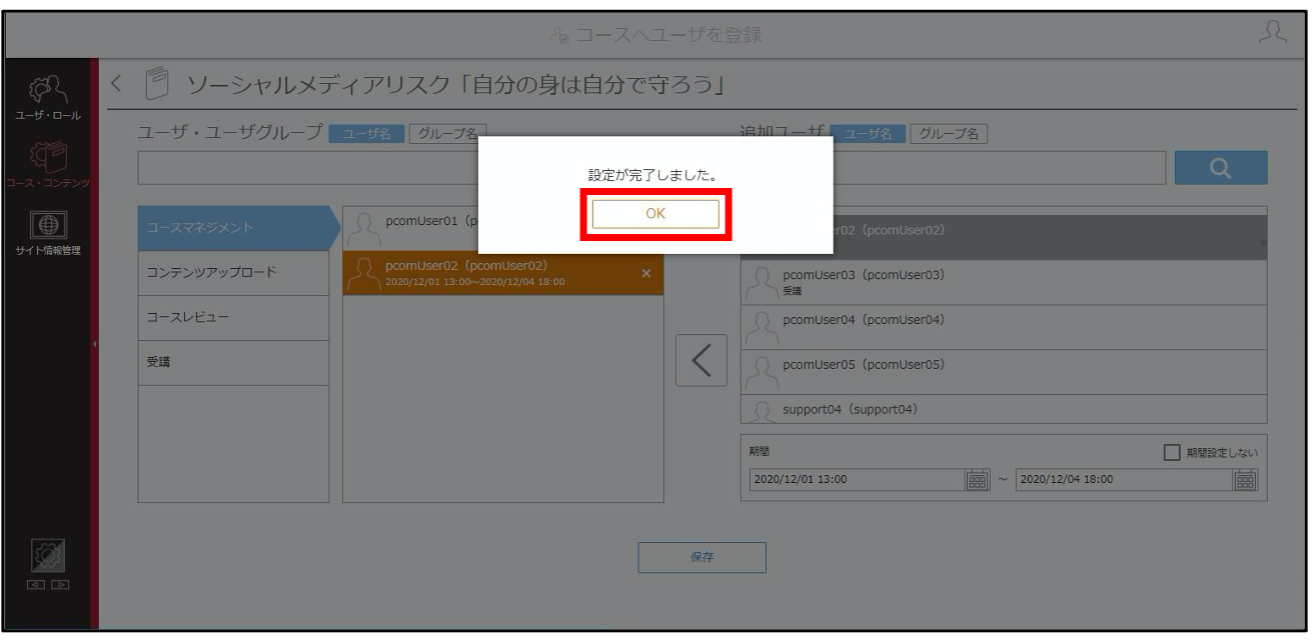
Task: Select the highlighted pcomUser02 registered row
Action: click(x=503, y=273)
